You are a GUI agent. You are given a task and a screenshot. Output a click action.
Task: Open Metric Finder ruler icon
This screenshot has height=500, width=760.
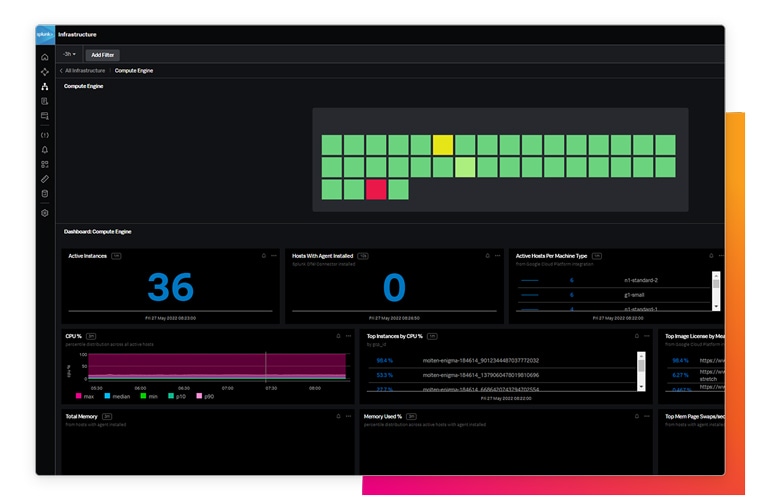point(45,179)
